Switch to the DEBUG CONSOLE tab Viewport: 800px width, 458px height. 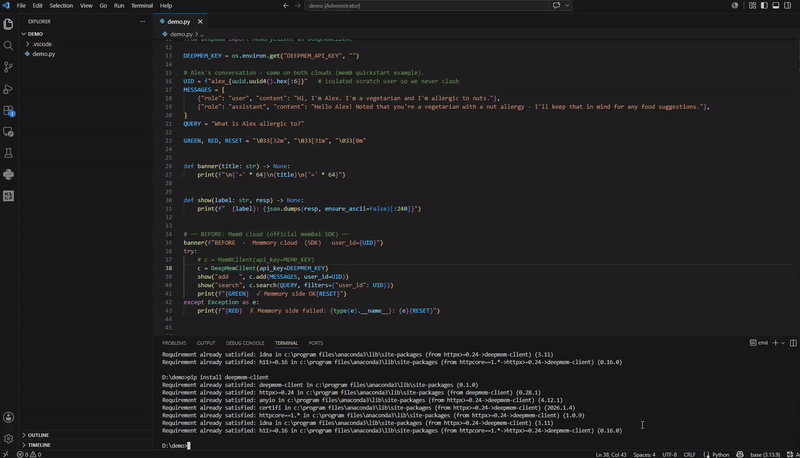(245, 343)
